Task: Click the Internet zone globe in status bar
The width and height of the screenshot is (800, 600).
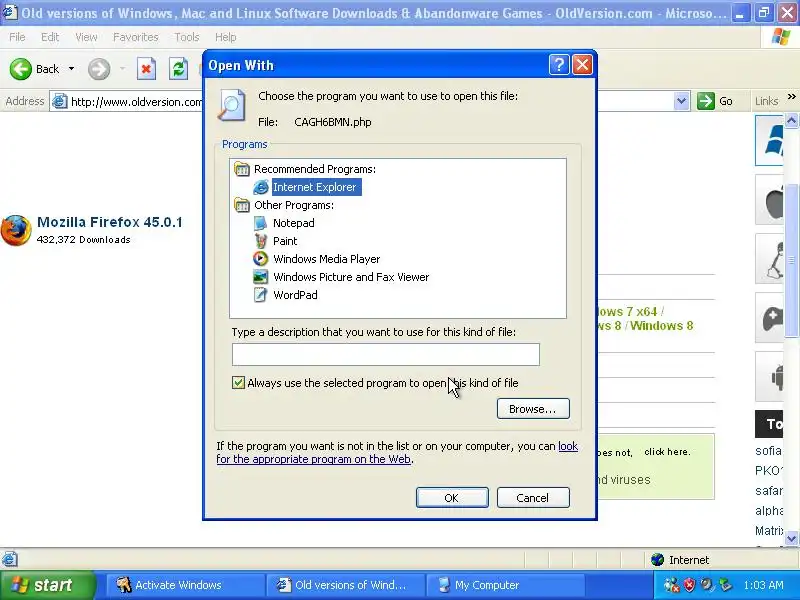Action: (x=657, y=560)
